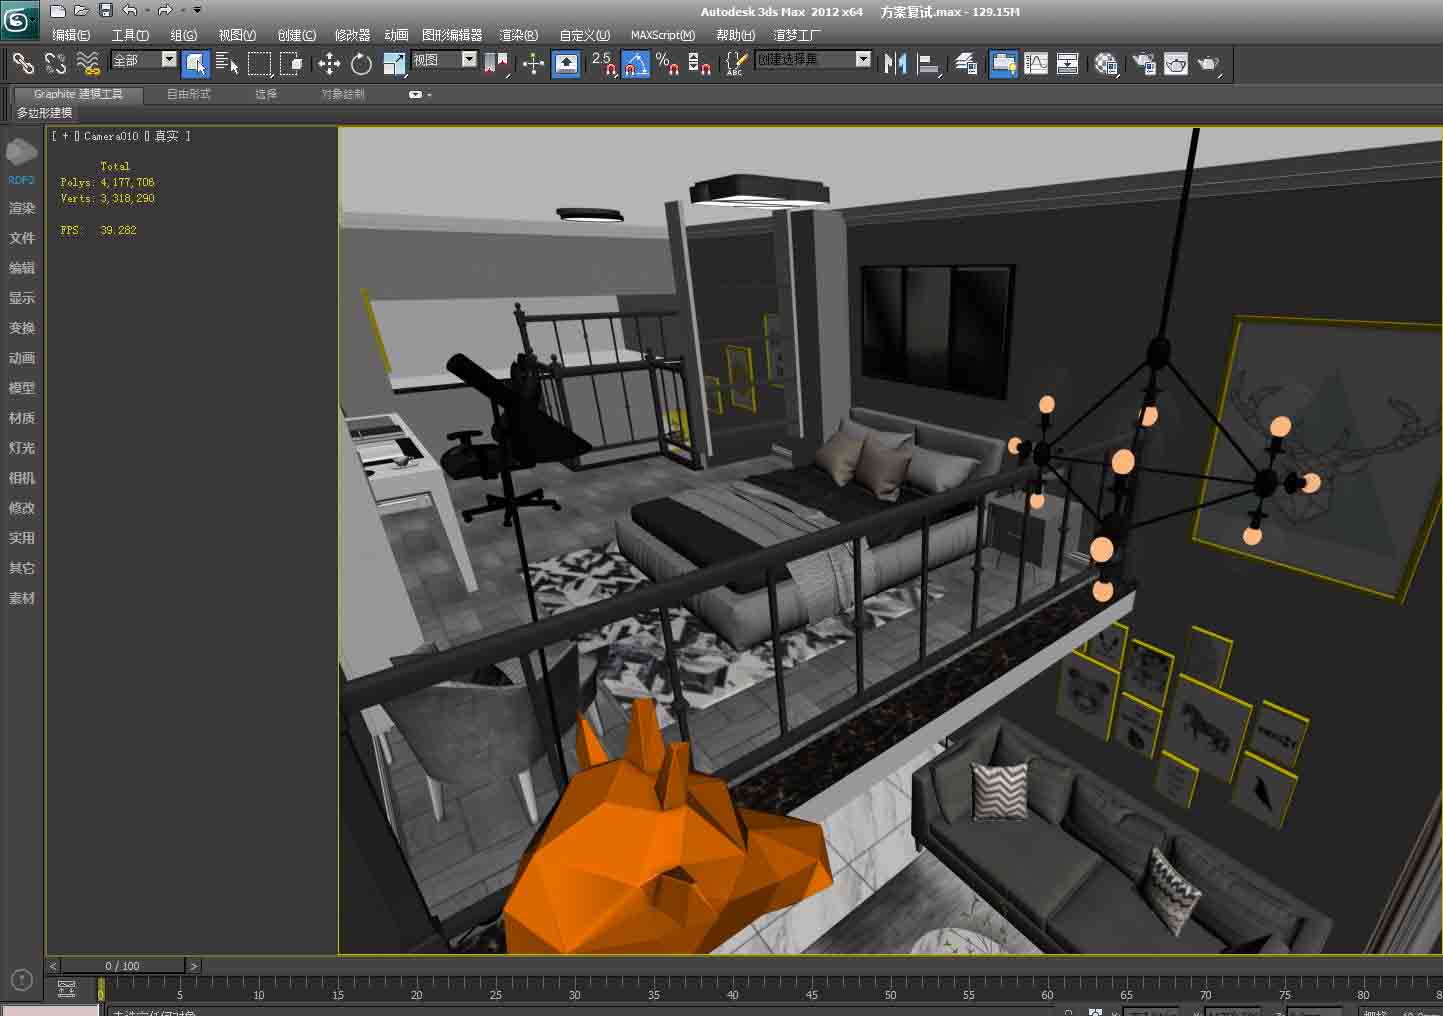Save the scene with the floppy disk icon
1443x1016 pixels.
pos(105,11)
